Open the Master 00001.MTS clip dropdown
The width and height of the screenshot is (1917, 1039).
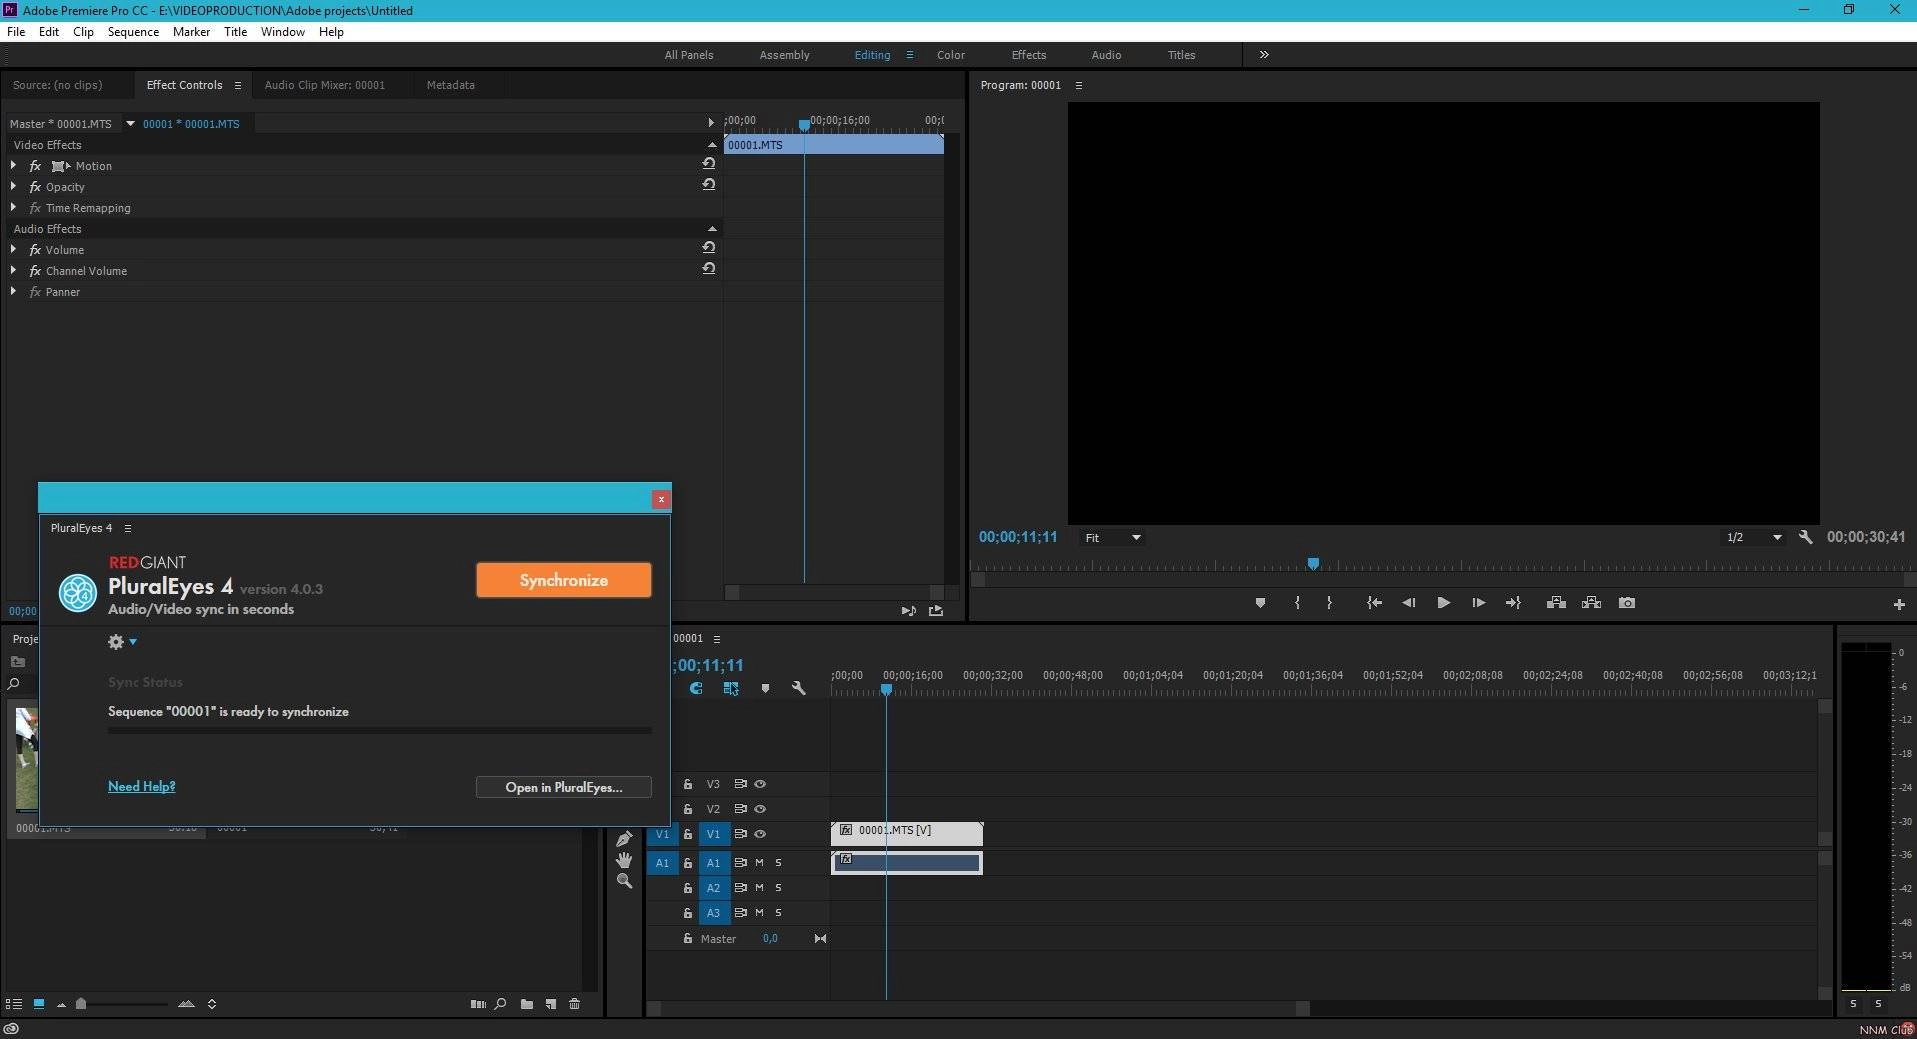coord(130,124)
